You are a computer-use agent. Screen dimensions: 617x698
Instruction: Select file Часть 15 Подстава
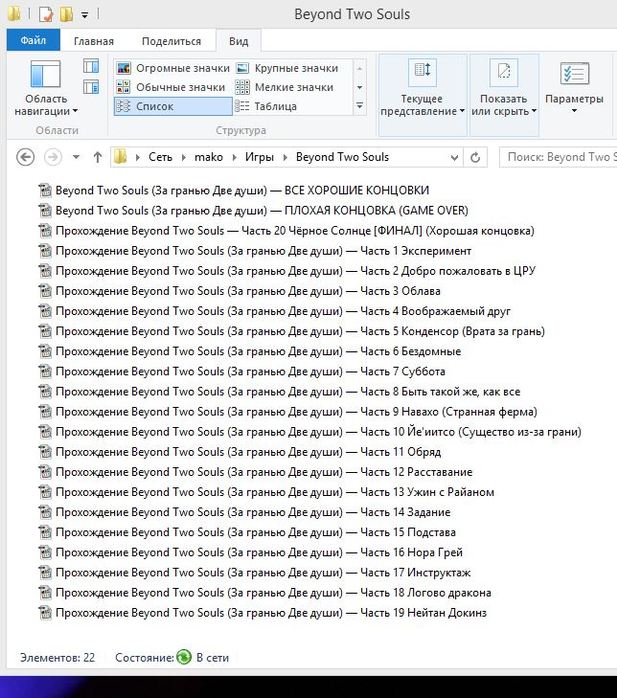point(247,532)
